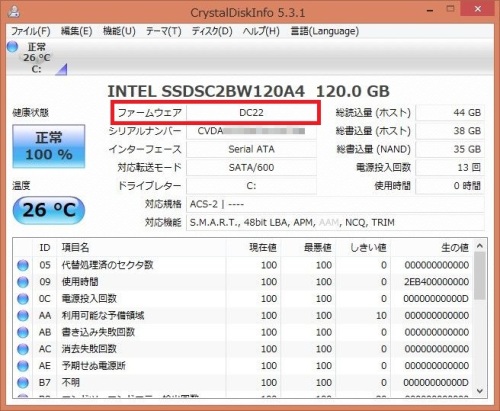Viewport: 500px width, 411px height.
Task: Click the 13 回 power on count value
Action: click(450, 168)
